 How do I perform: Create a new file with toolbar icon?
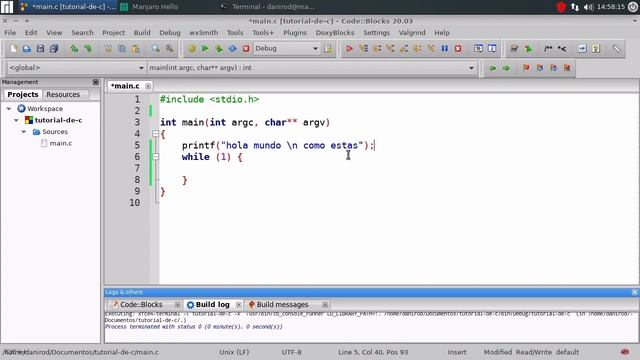point(13,49)
